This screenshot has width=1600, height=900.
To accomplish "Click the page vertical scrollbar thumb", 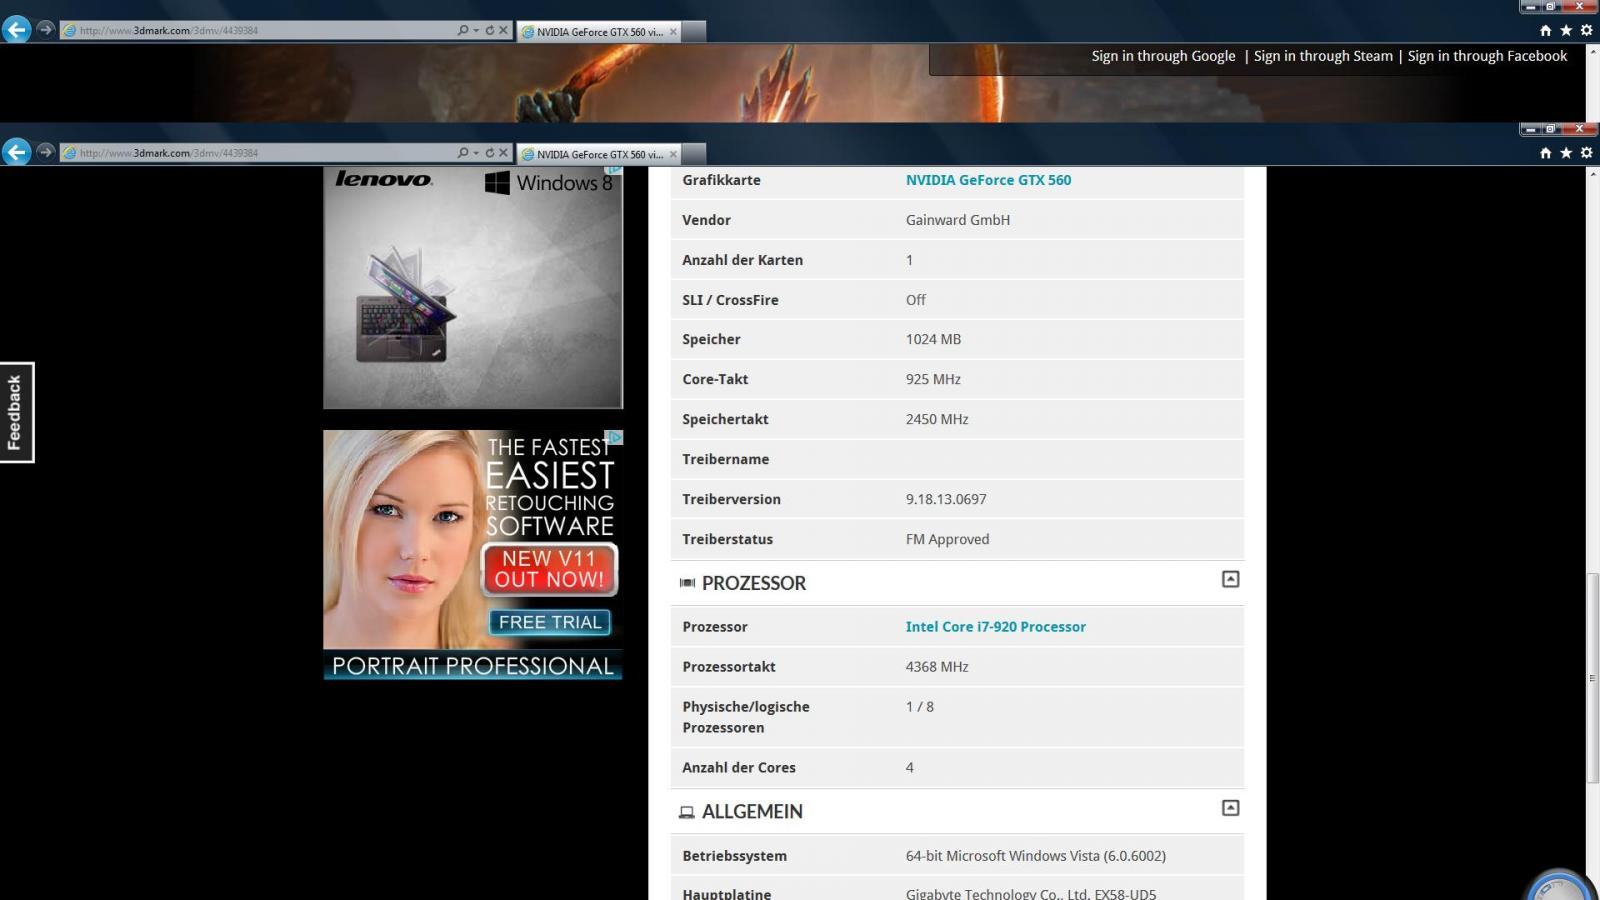I will (1592, 678).
